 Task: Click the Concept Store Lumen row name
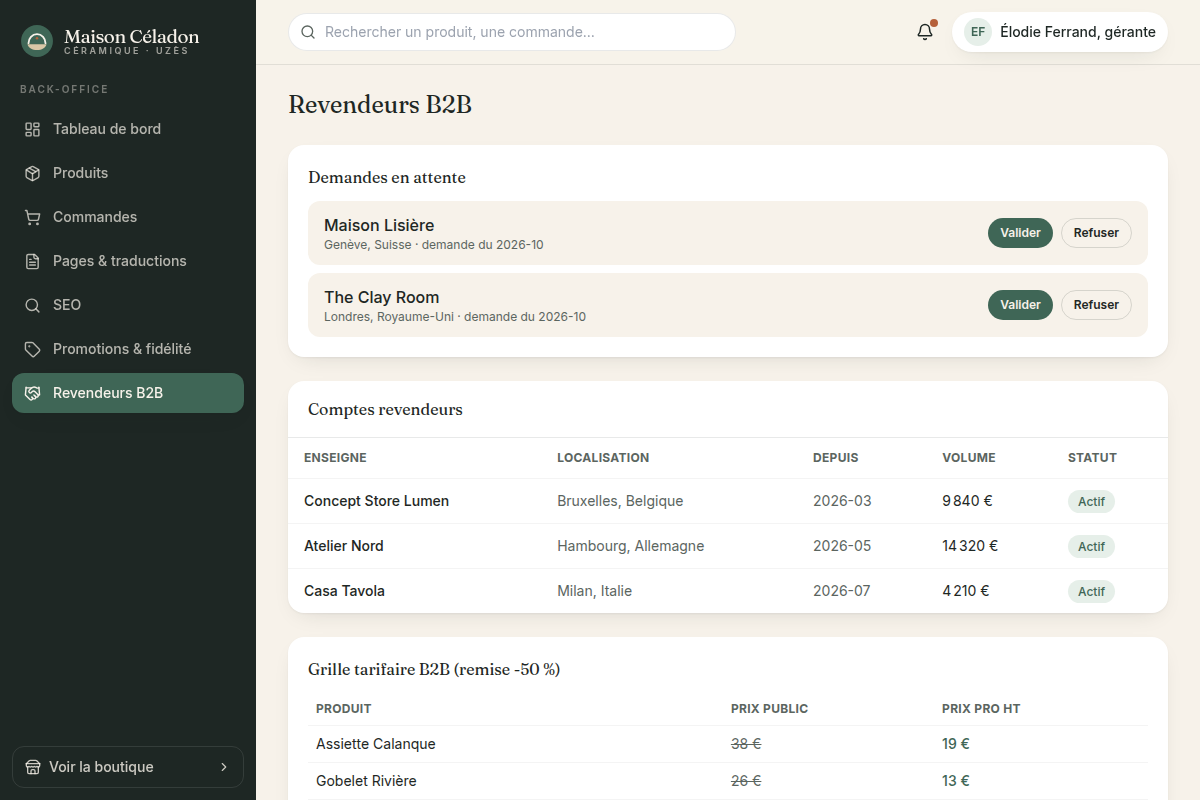point(376,501)
